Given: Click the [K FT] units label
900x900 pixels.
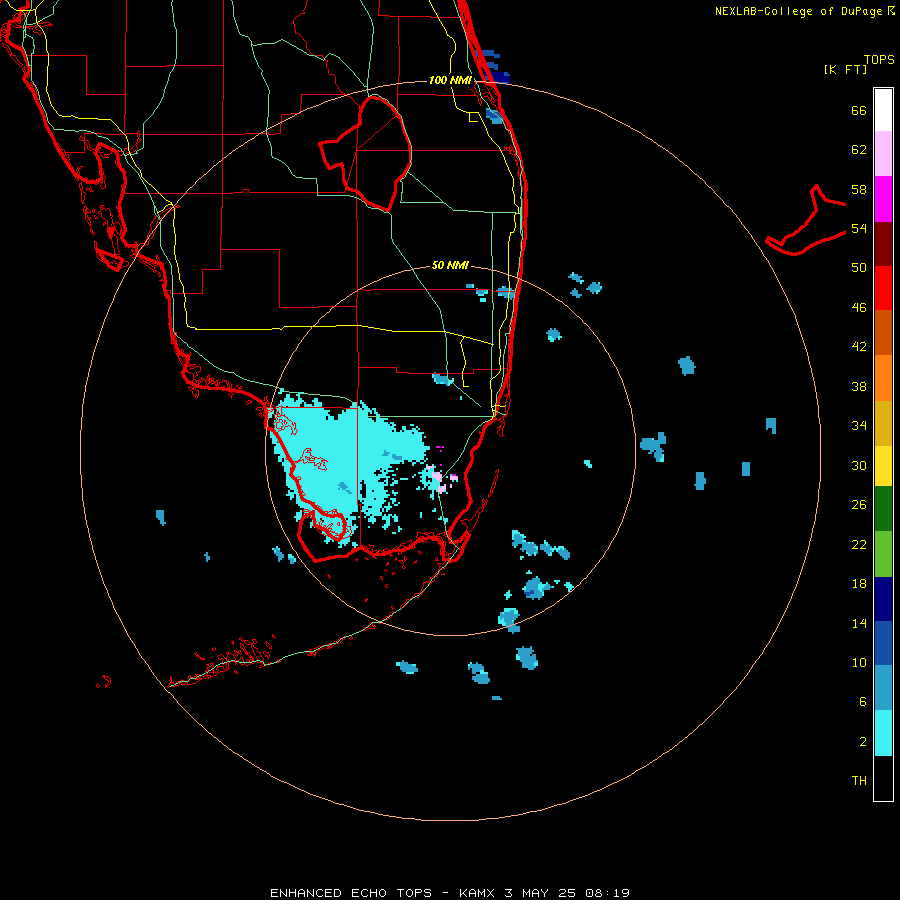Looking at the screenshot, I should pyautogui.click(x=845, y=69).
